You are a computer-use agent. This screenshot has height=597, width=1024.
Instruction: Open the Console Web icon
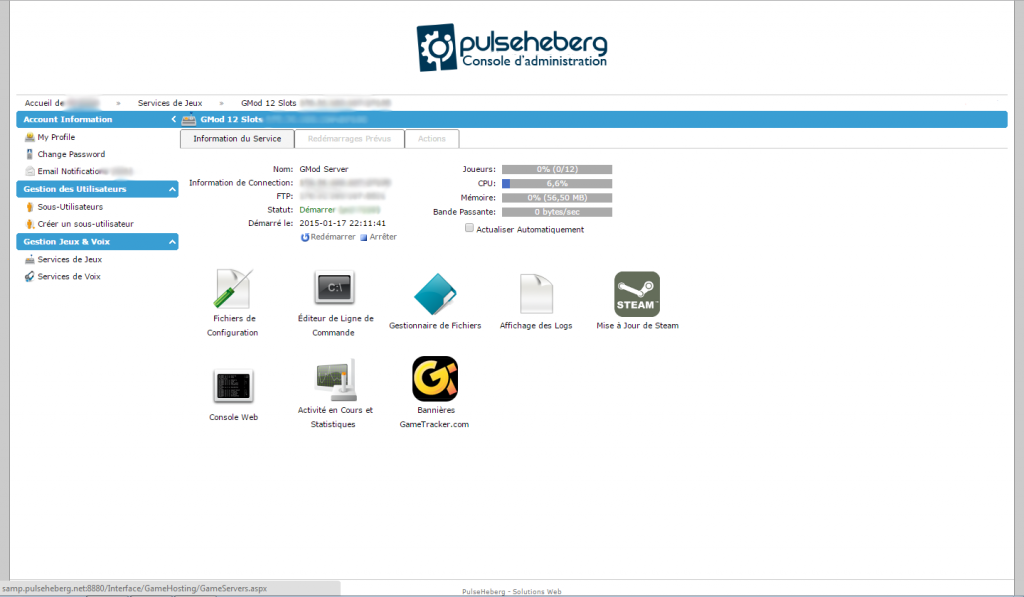(x=233, y=386)
